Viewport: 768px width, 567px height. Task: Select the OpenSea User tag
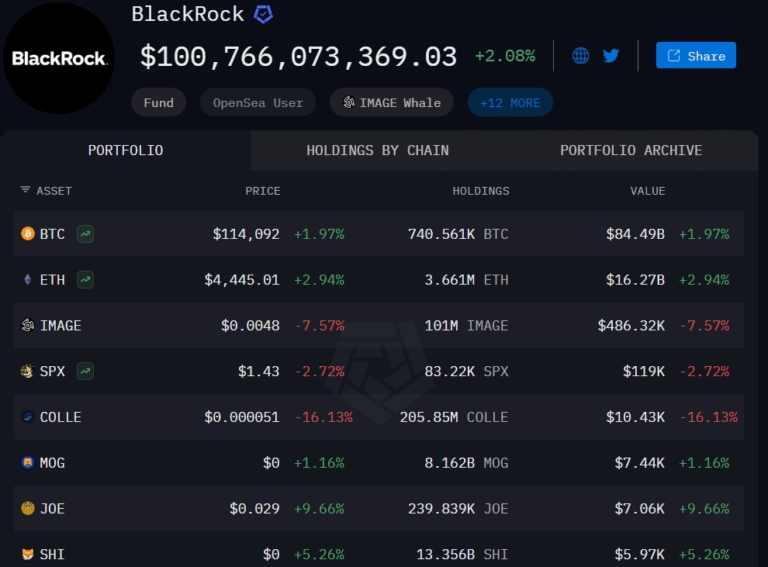pyautogui.click(x=258, y=102)
